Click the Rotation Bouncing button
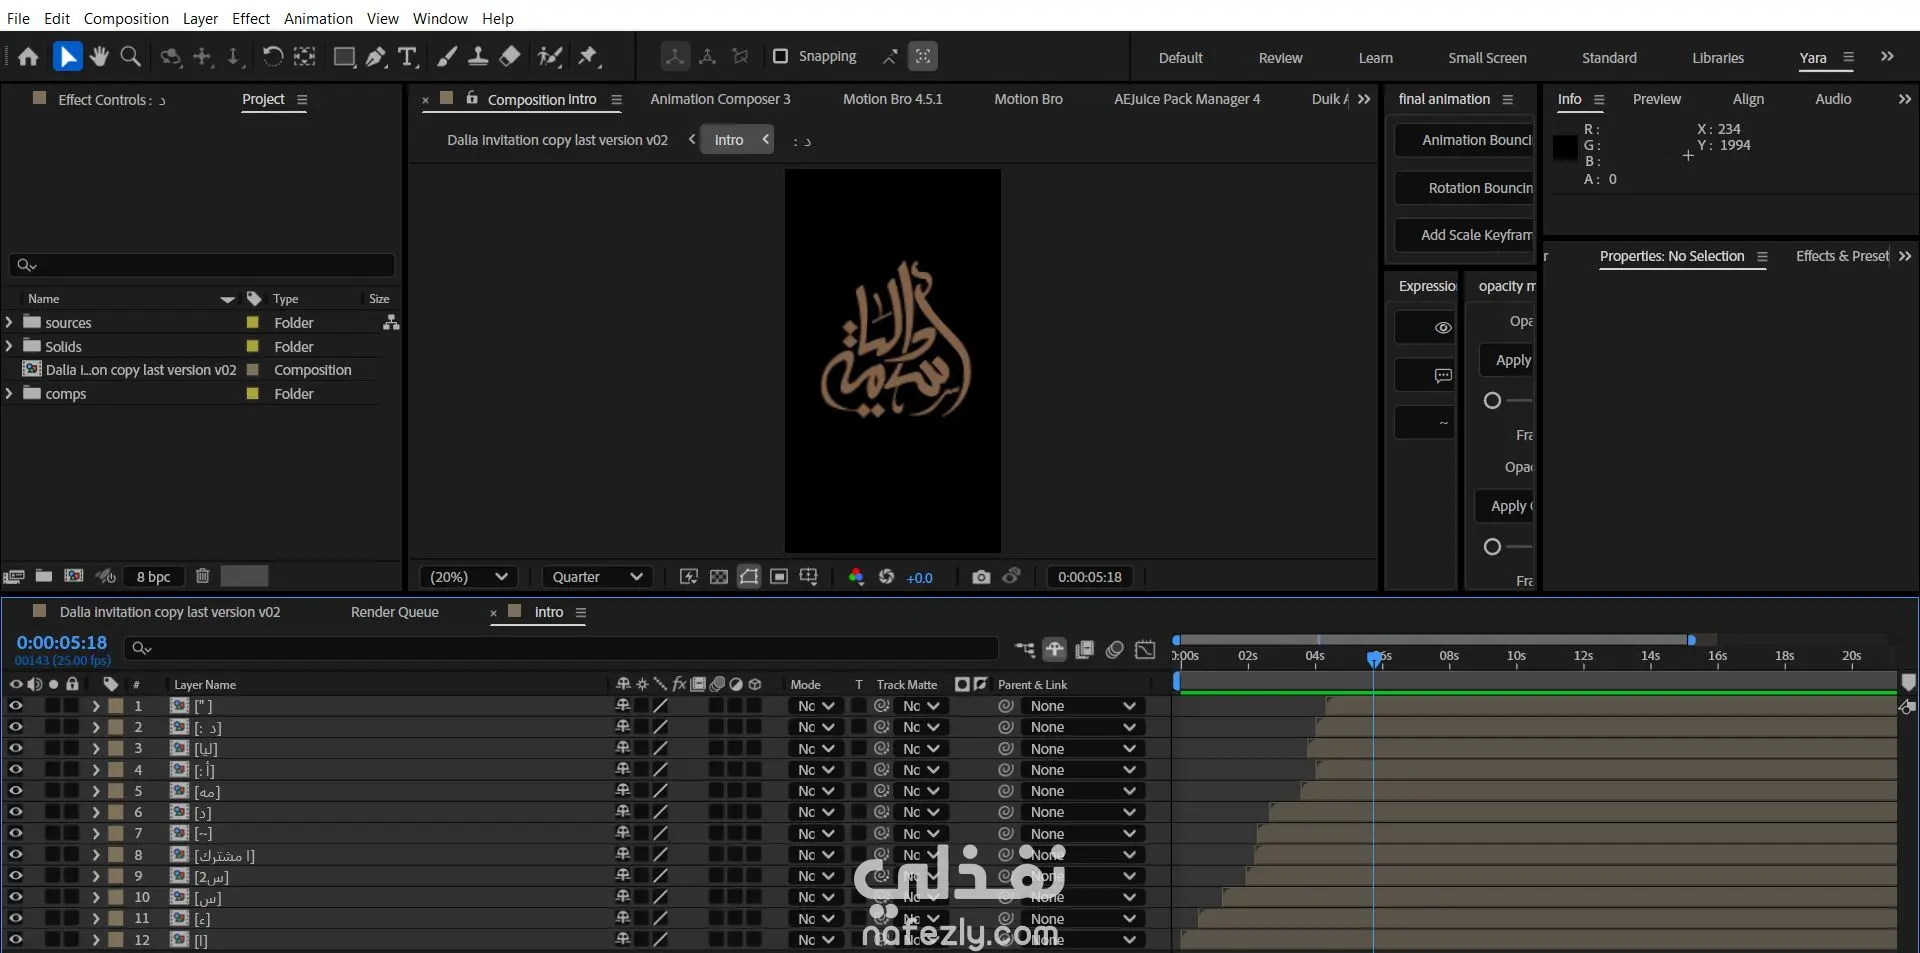This screenshot has width=1920, height=953. tap(1465, 188)
